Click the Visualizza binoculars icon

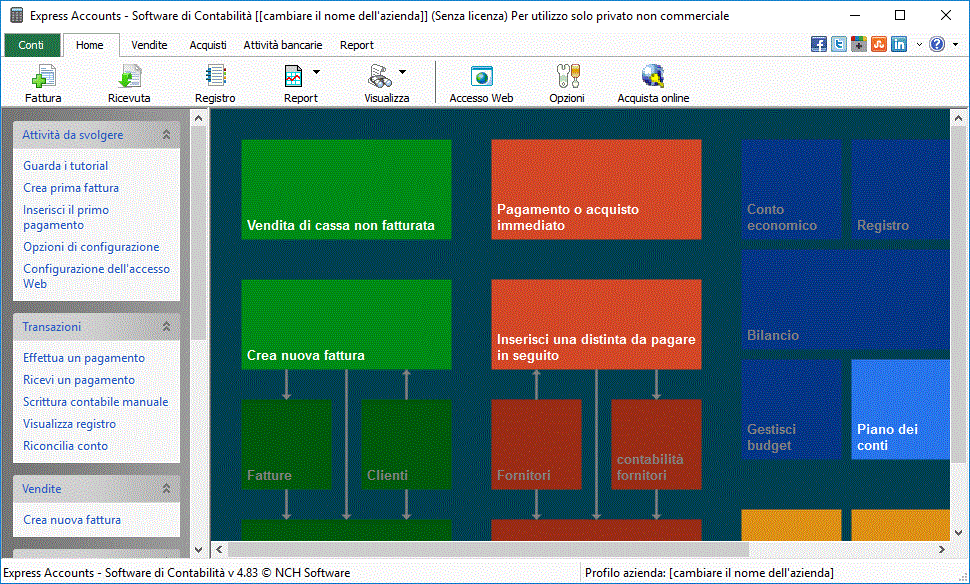click(x=379, y=77)
